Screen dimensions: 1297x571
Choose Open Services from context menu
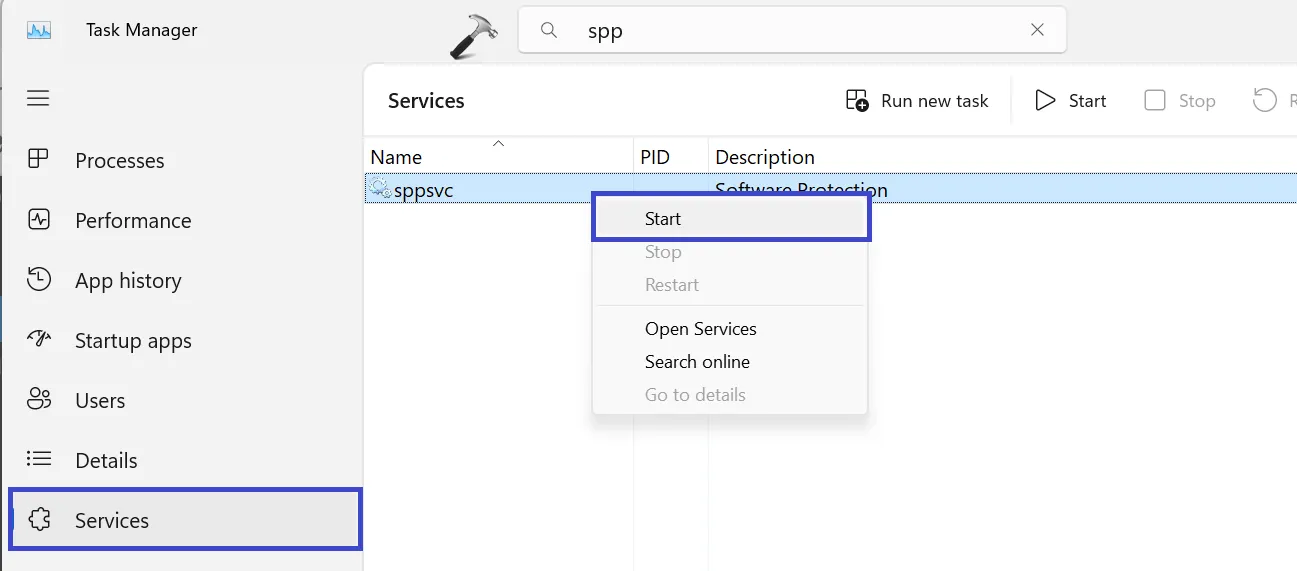700,329
